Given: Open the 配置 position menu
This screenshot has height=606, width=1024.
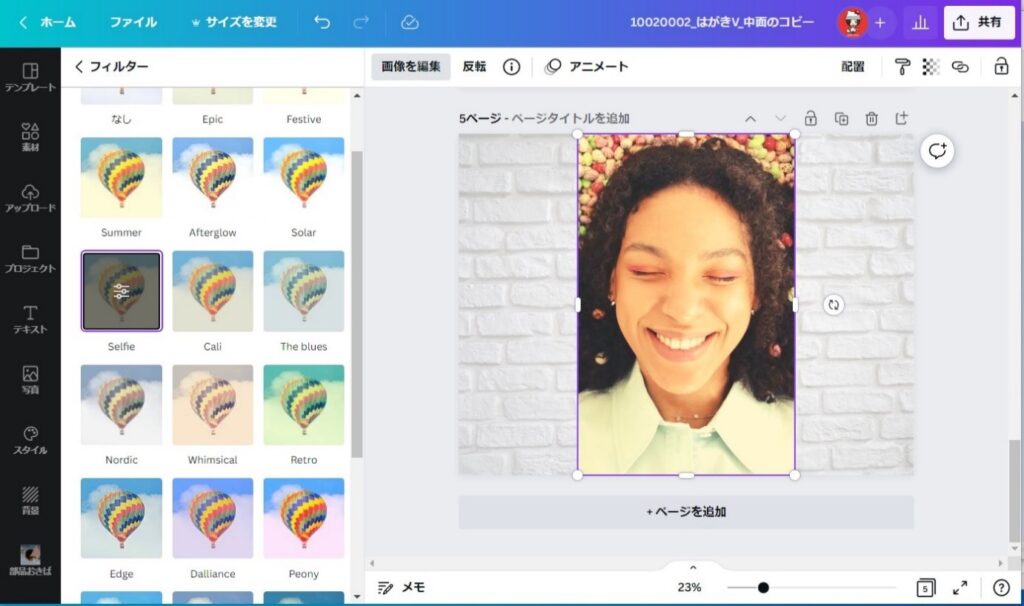Looking at the screenshot, I should coord(852,67).
